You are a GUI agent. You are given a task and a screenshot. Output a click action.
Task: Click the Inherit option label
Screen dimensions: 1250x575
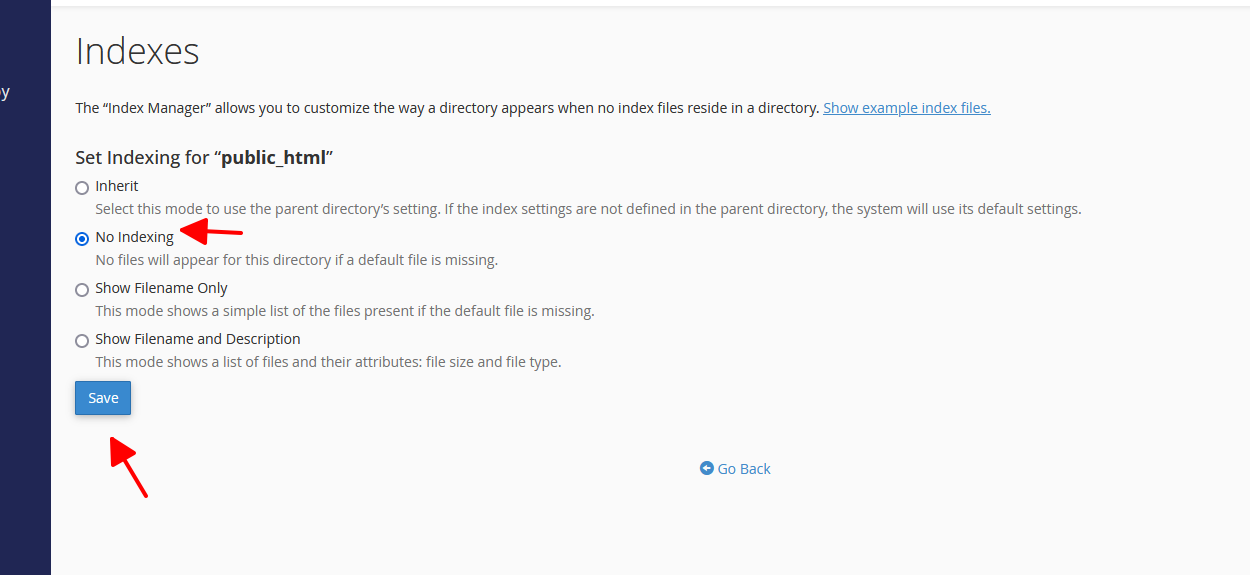pos(117,186)
